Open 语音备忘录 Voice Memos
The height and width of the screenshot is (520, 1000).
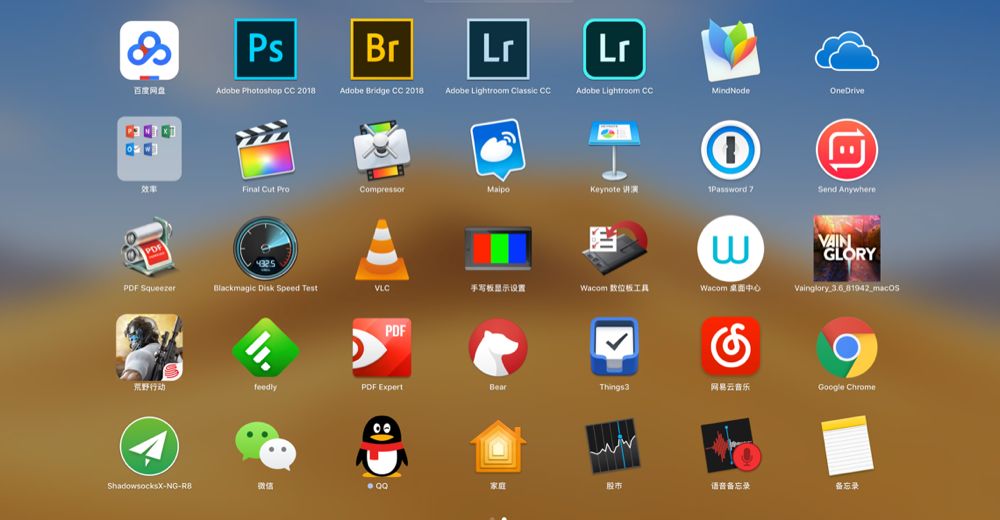point(731,446)
